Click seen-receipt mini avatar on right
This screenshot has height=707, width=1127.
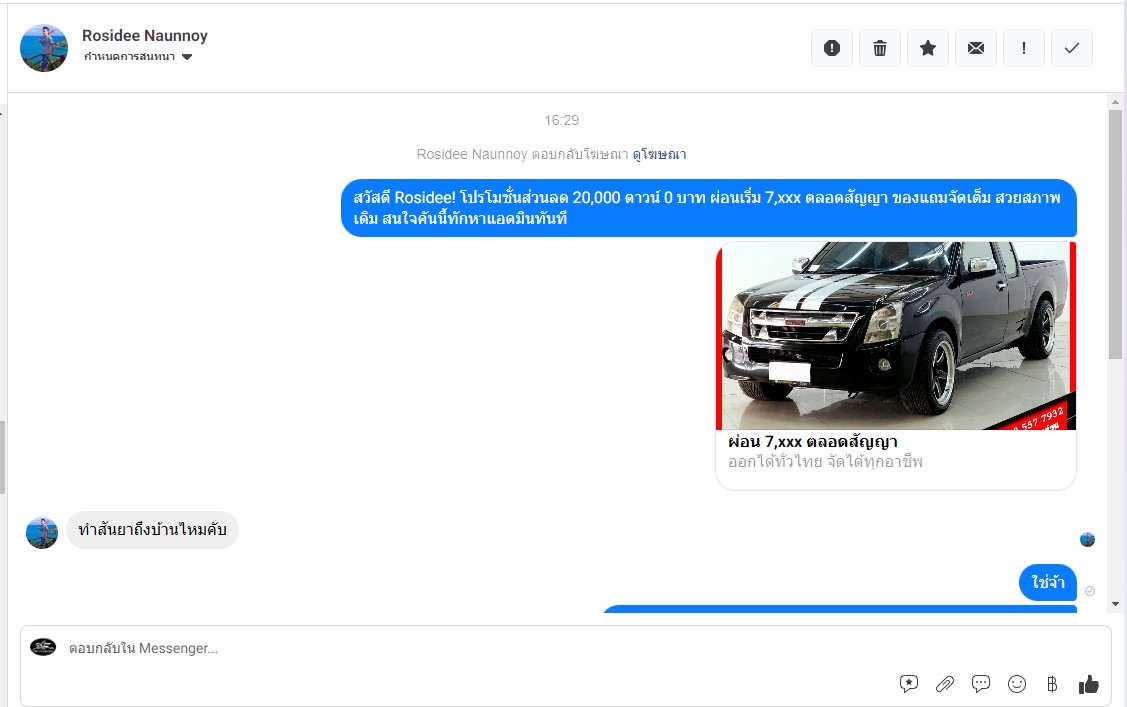pyautogui.click(x=1087, y=540)
